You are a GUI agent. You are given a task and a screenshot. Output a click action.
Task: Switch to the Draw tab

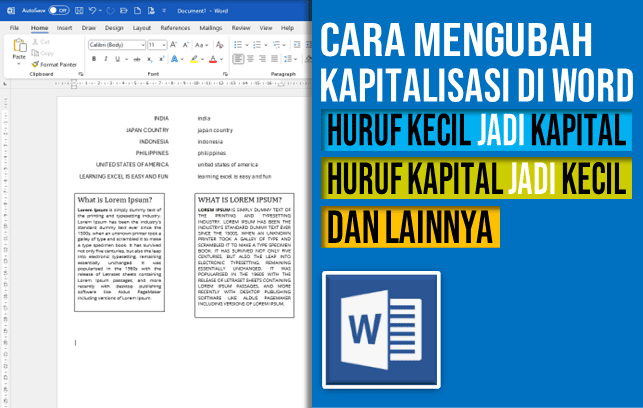click(x=89, y=28)
